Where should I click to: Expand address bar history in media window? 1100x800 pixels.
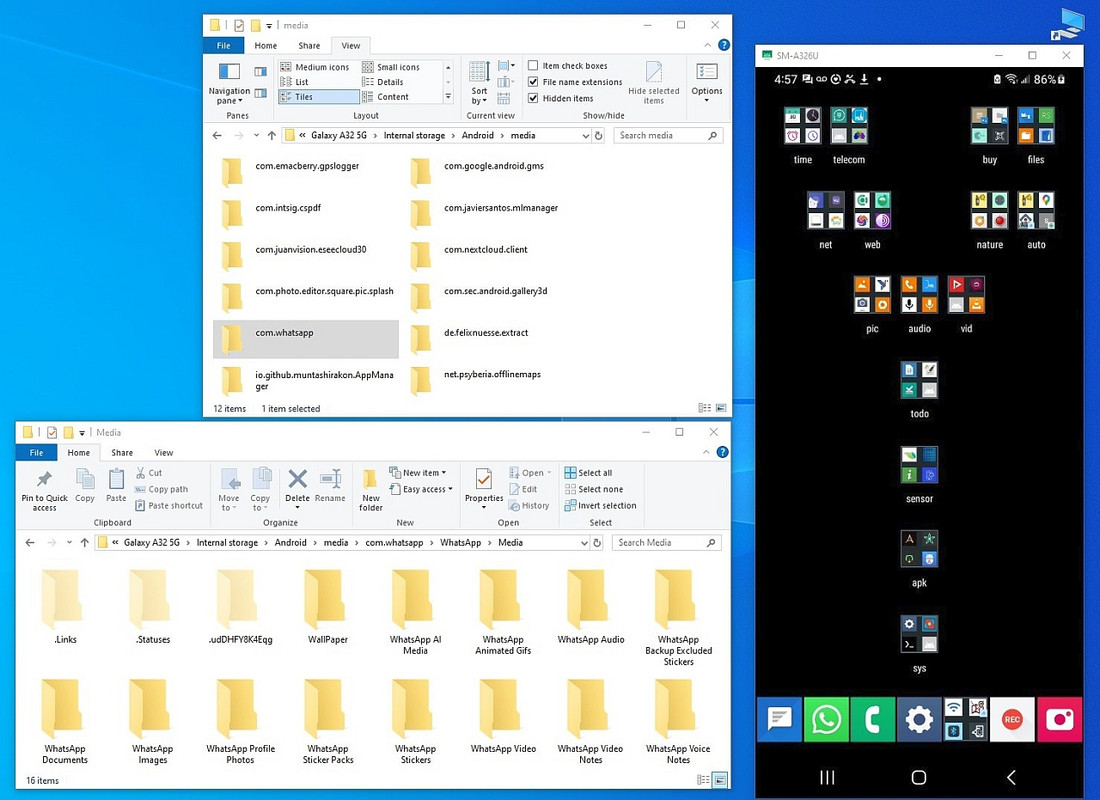tap(586, 135)
